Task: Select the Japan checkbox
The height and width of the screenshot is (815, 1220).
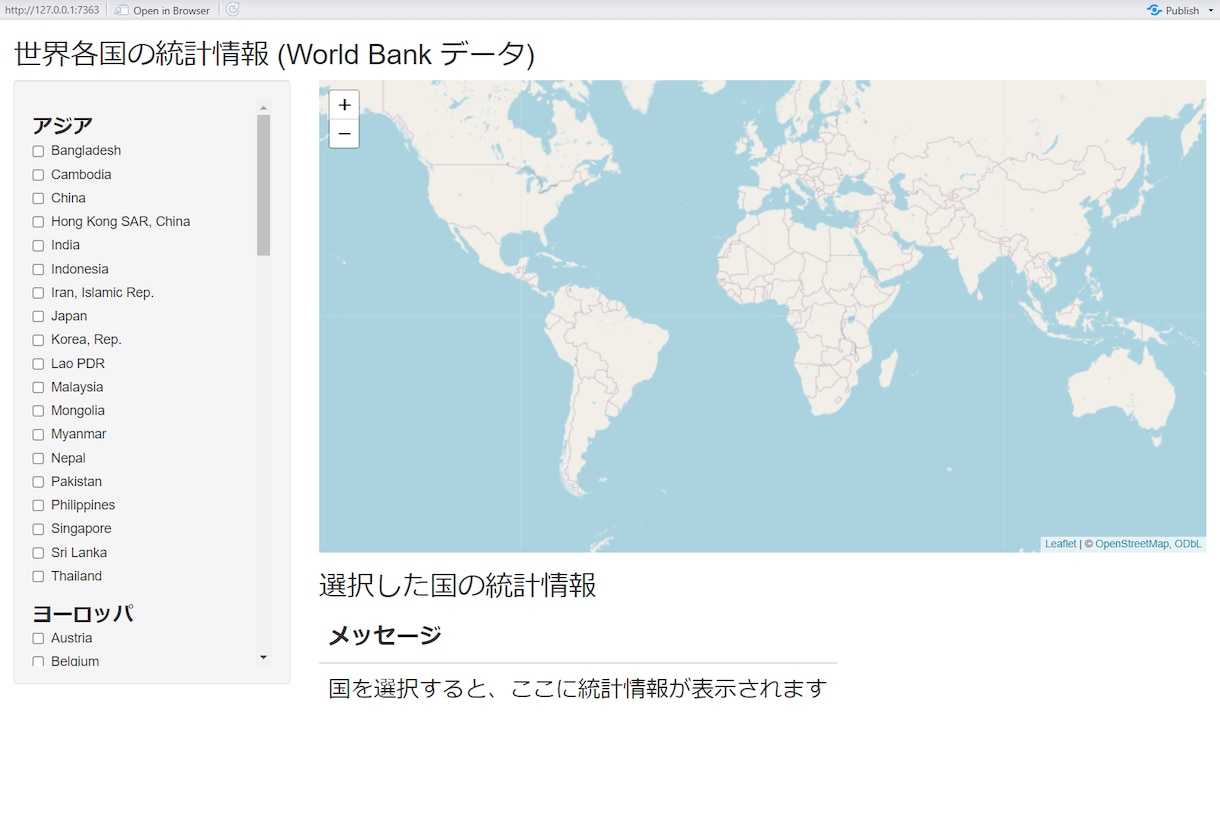Action: click(38, 316)
